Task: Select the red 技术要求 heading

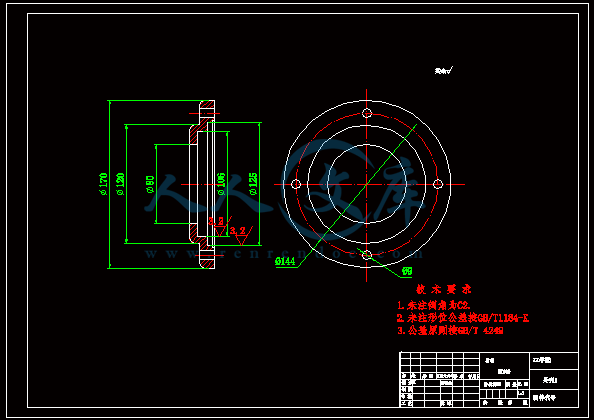Action: [443, 290]
